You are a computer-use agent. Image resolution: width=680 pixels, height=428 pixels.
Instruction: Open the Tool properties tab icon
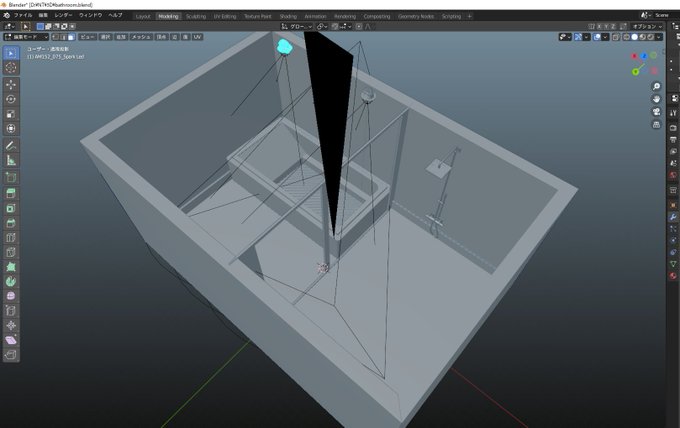[673, 113]
